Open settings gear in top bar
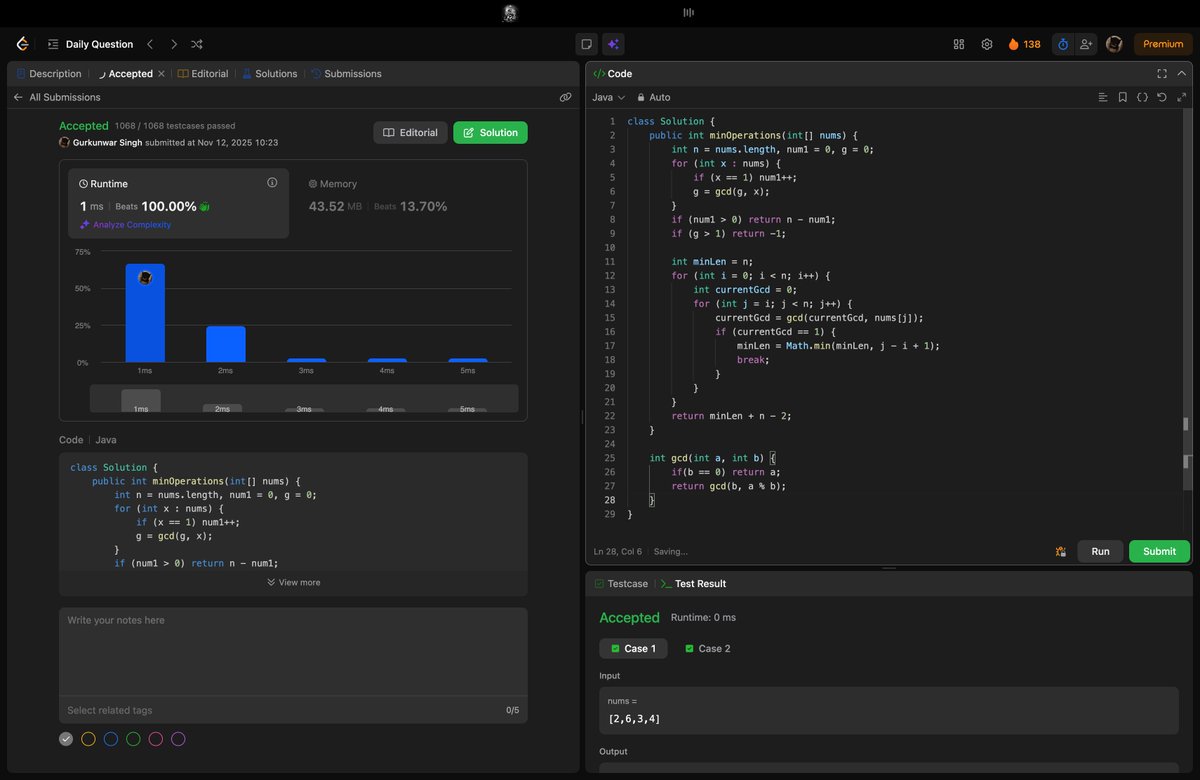The image size is (1200, 780). [x=987, y=44]
